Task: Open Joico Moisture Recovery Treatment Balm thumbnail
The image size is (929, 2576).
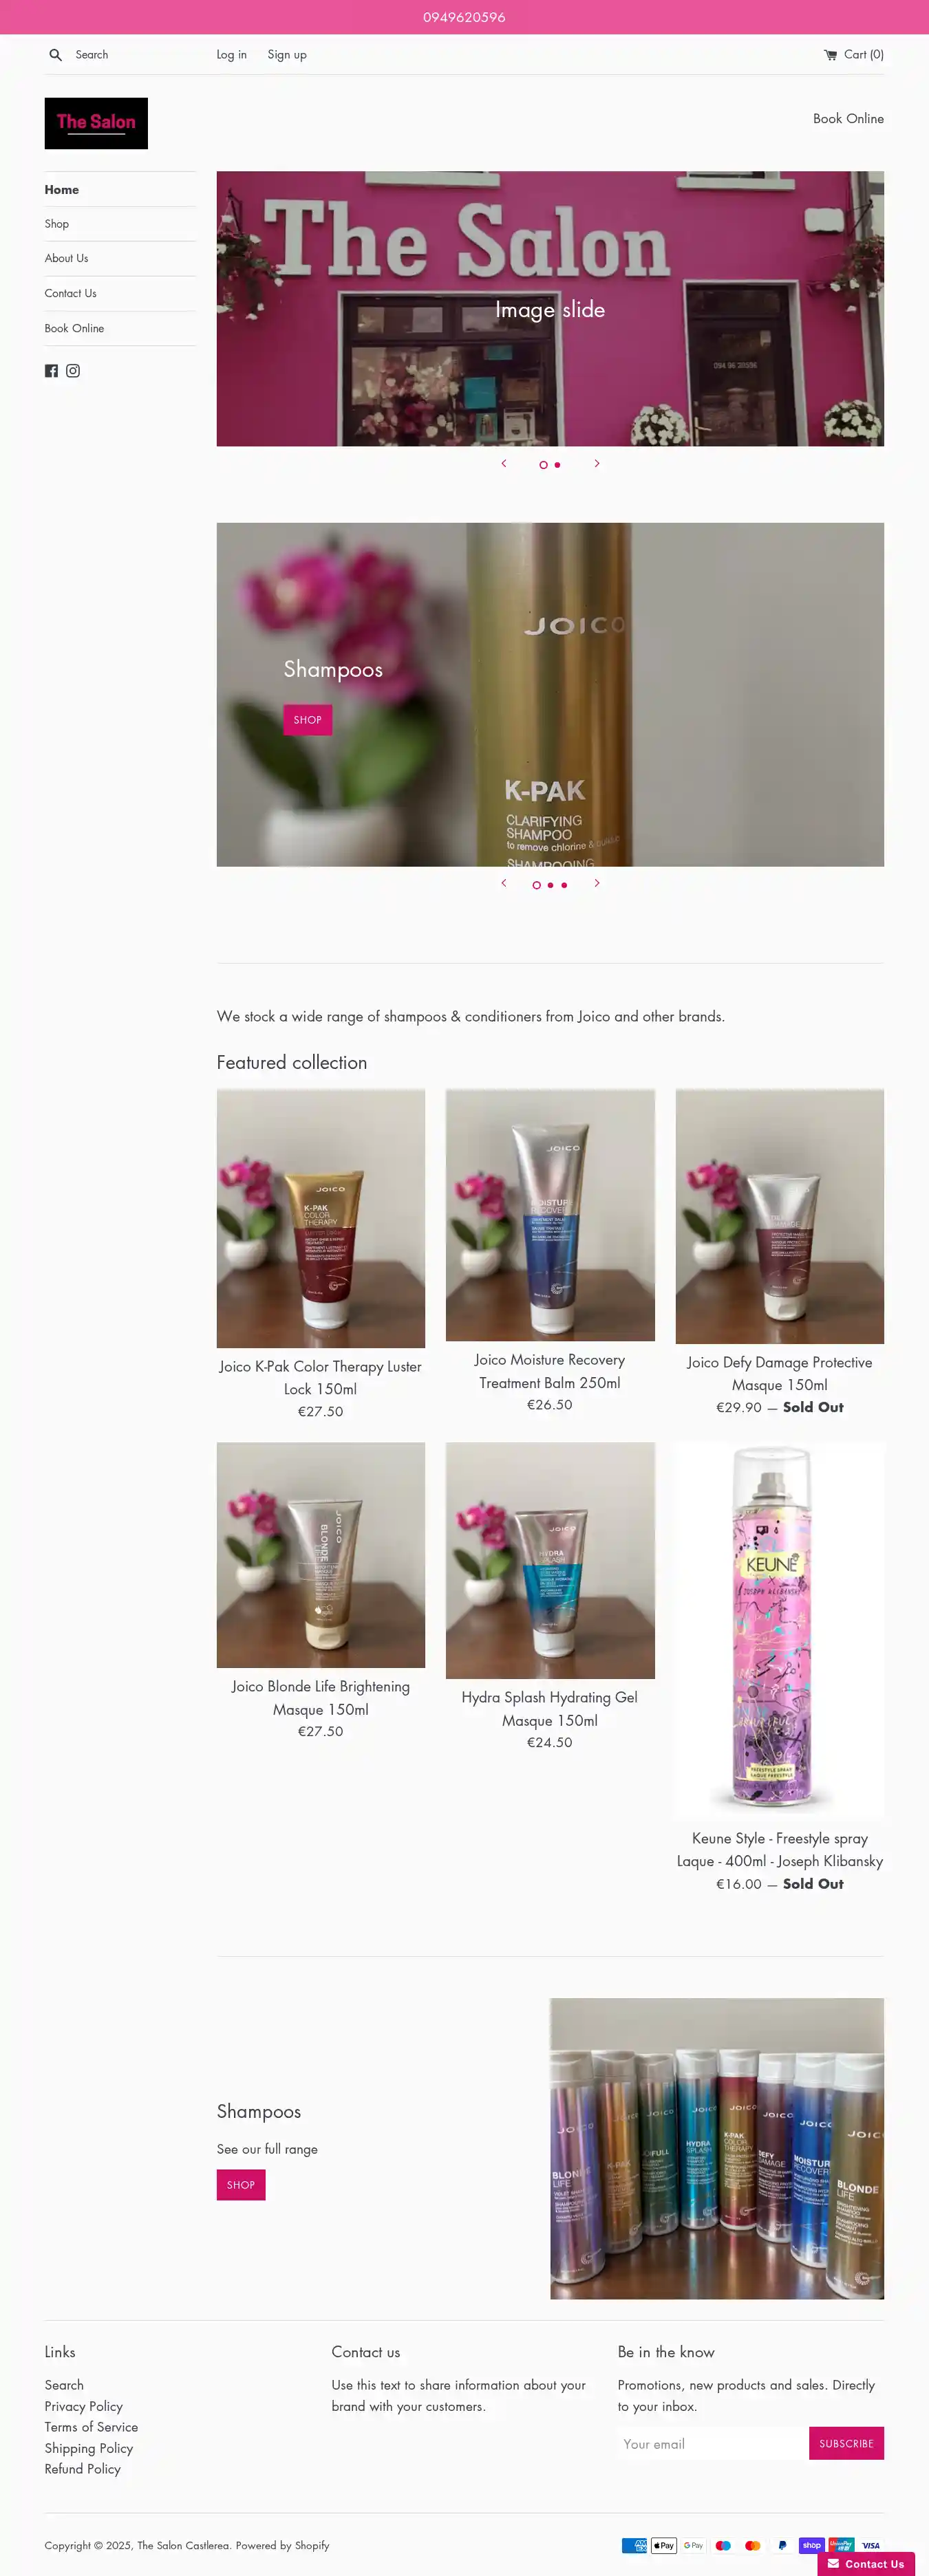Action: click(x=550, y=1215)
